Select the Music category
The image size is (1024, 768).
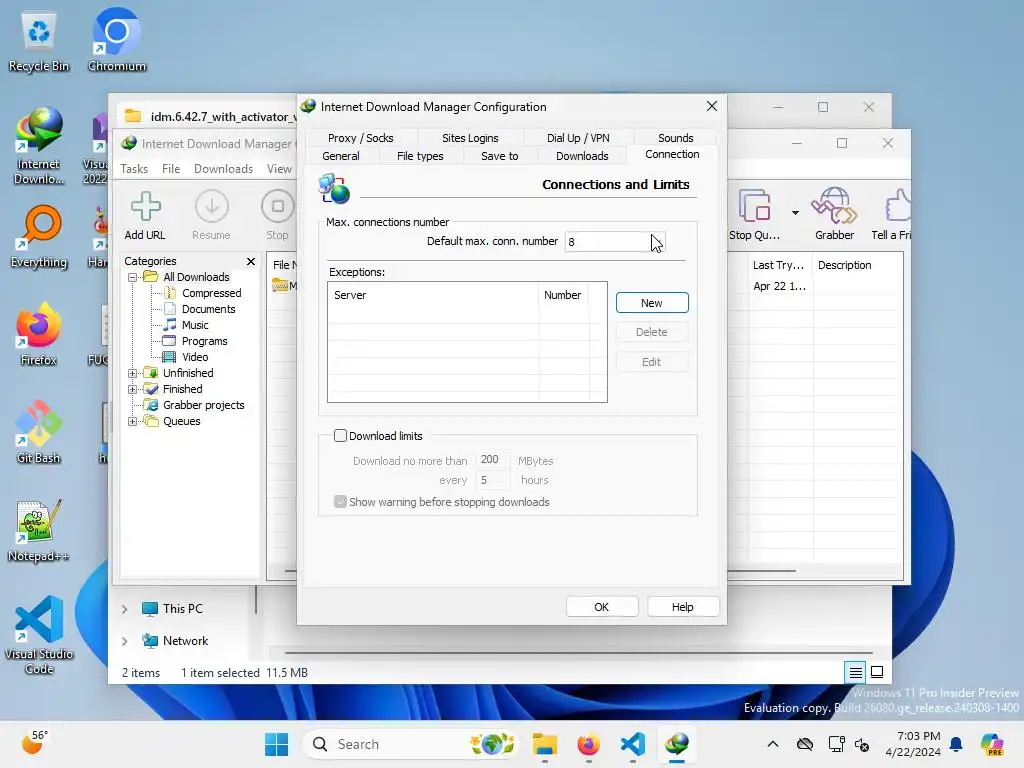[195, 325]
